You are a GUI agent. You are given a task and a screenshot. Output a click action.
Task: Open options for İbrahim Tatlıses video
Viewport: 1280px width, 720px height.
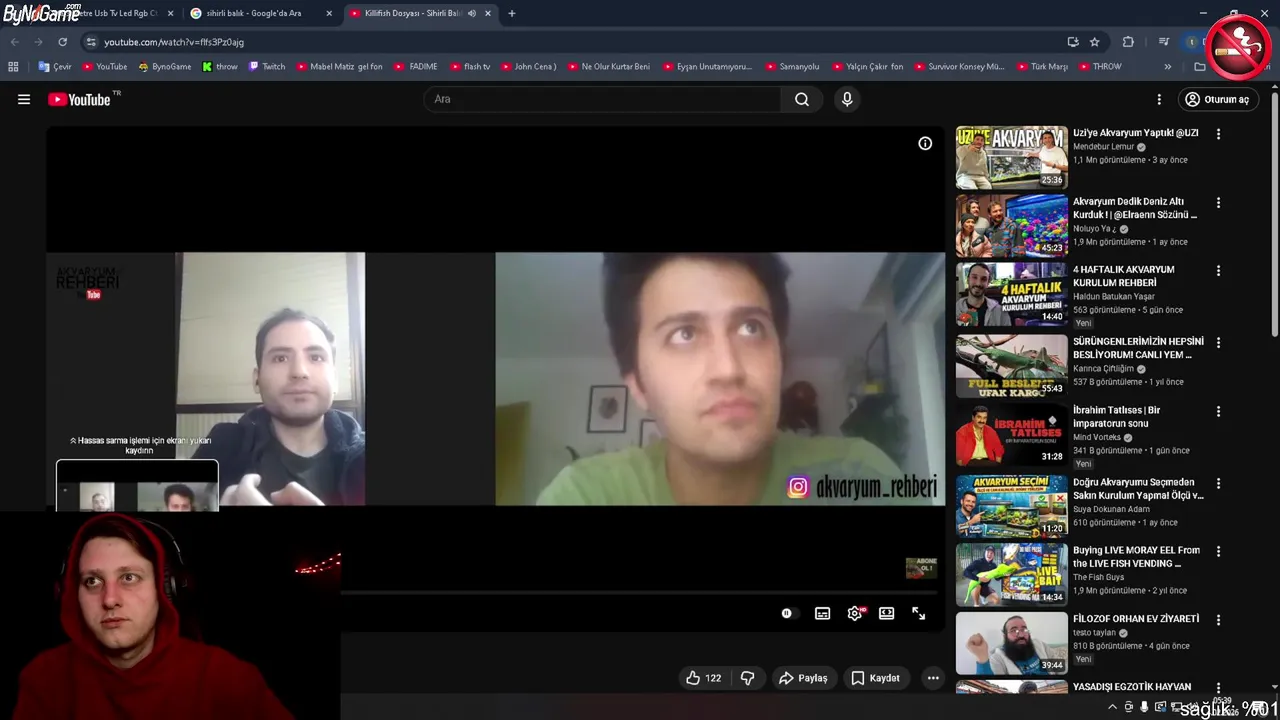(1218, 411)
